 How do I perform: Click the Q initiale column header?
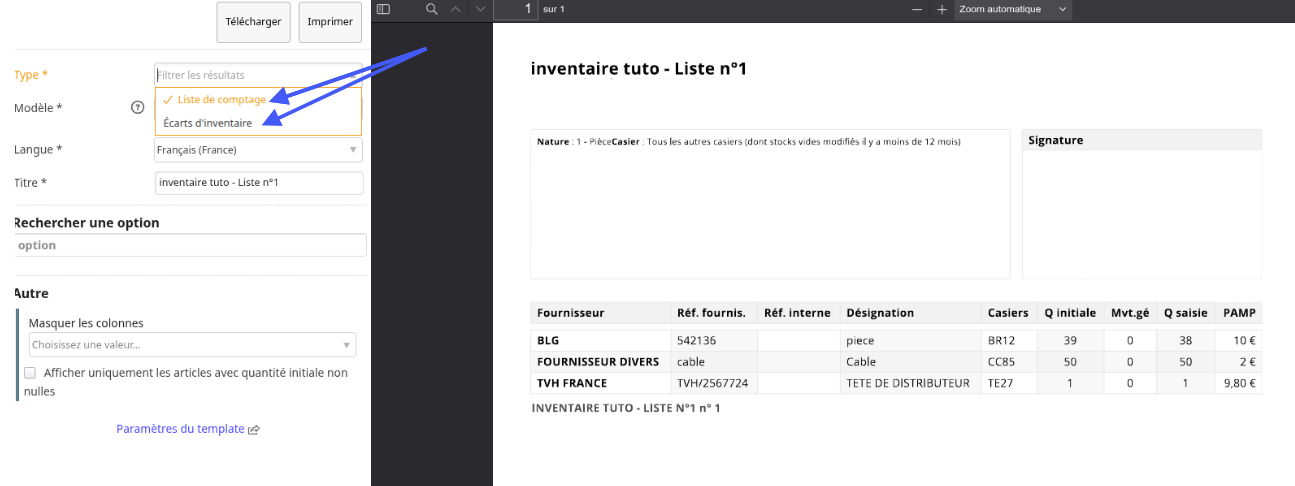(1070, 313)
